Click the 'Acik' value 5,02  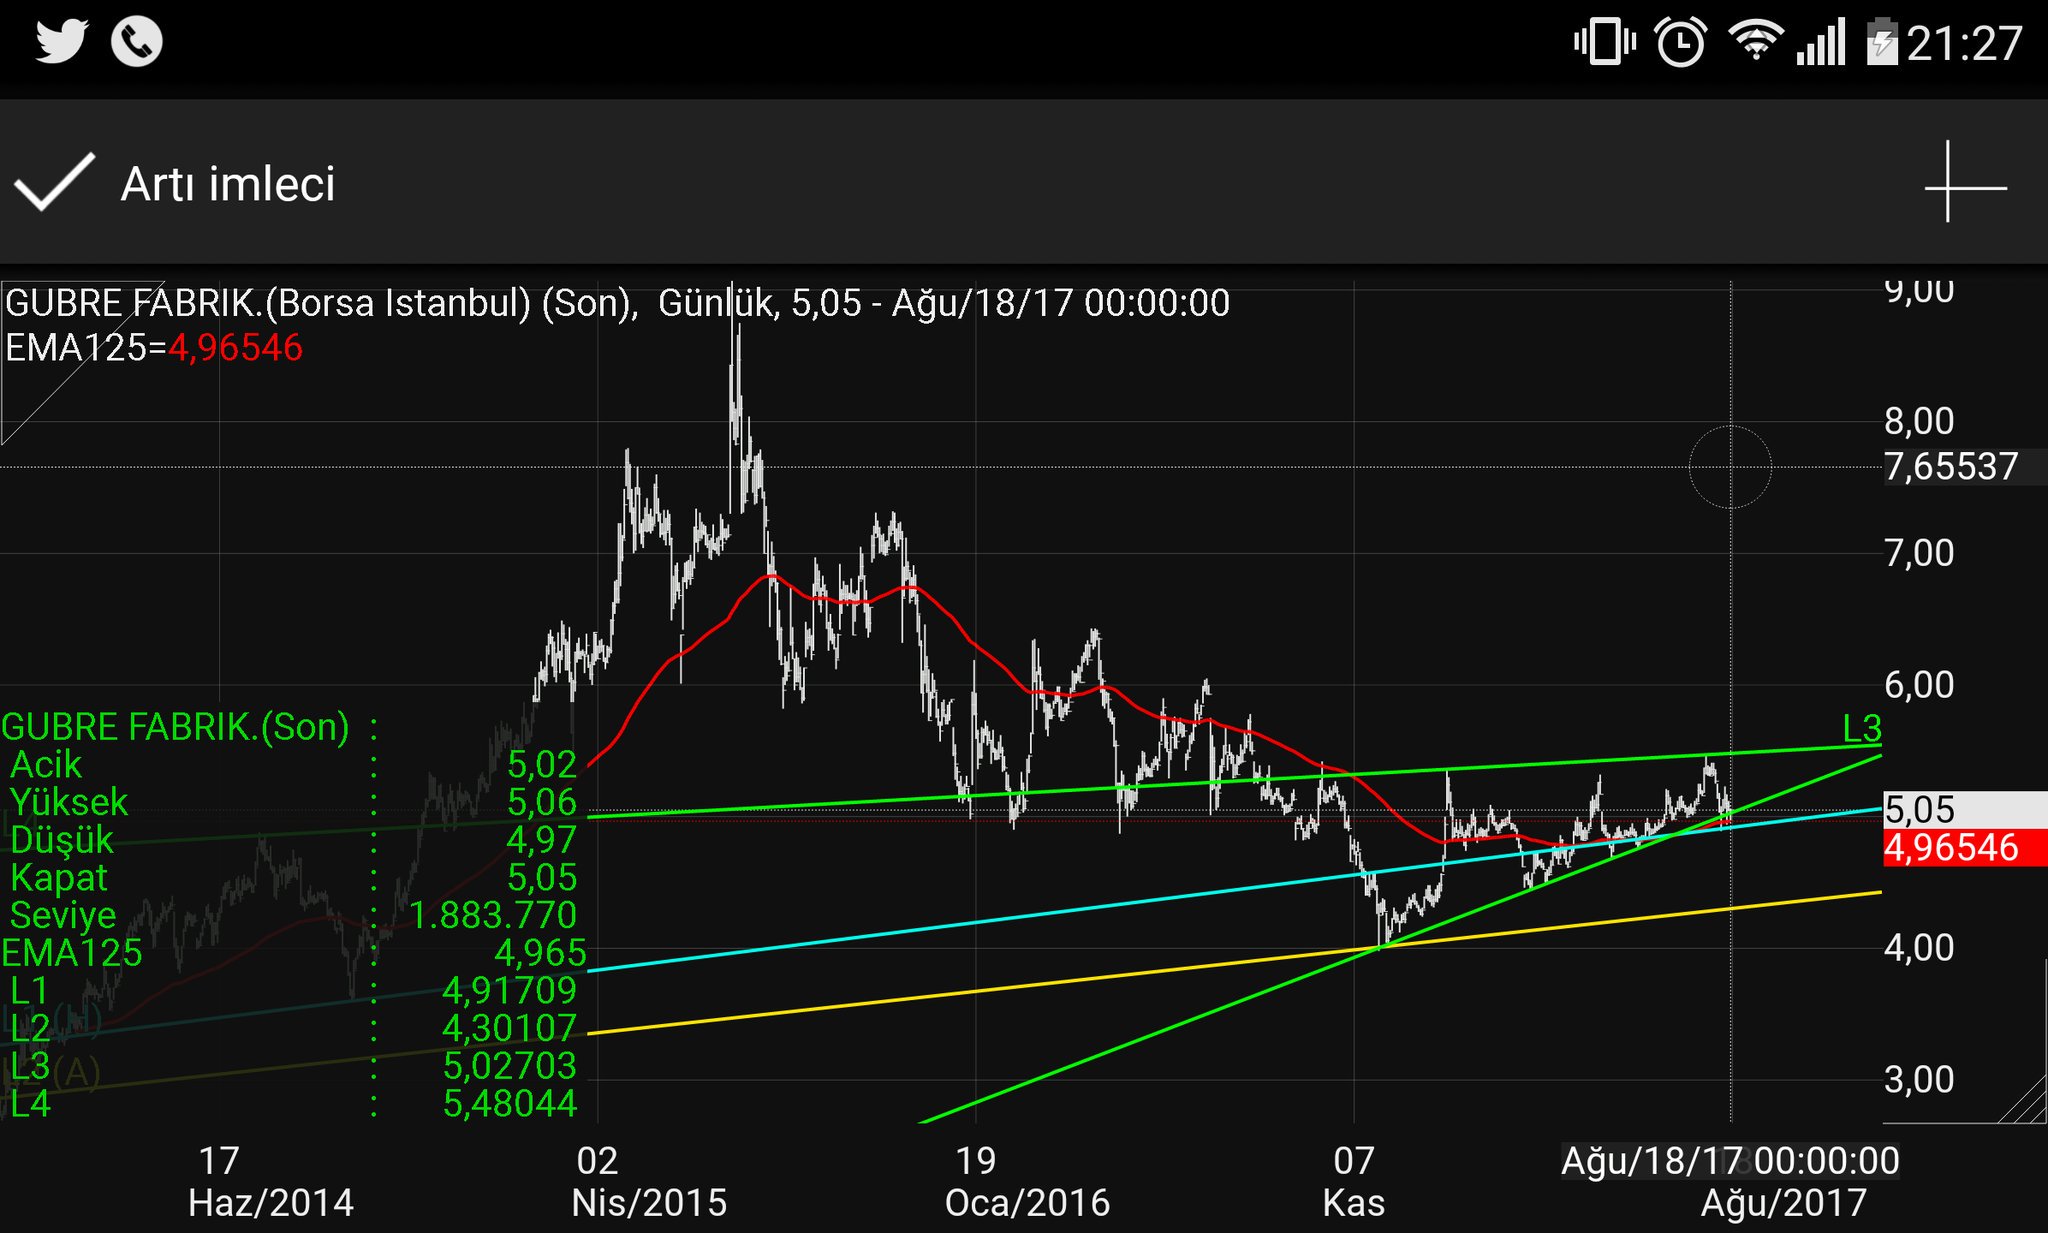point(542,765)
